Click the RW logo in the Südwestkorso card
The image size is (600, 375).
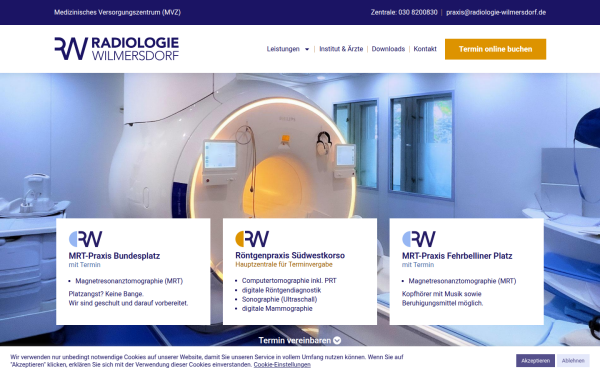pos(252,239)
